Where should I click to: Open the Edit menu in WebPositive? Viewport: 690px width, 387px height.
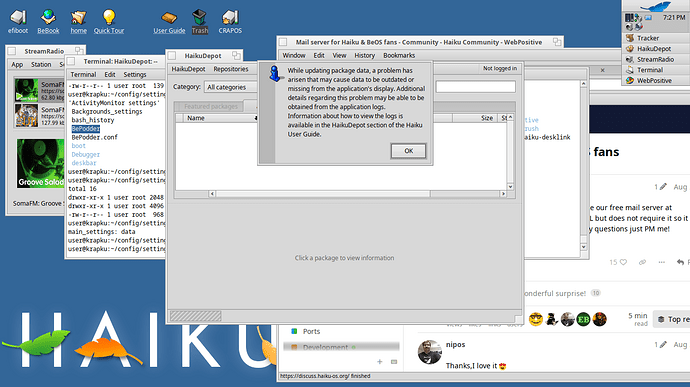[319, 55]
